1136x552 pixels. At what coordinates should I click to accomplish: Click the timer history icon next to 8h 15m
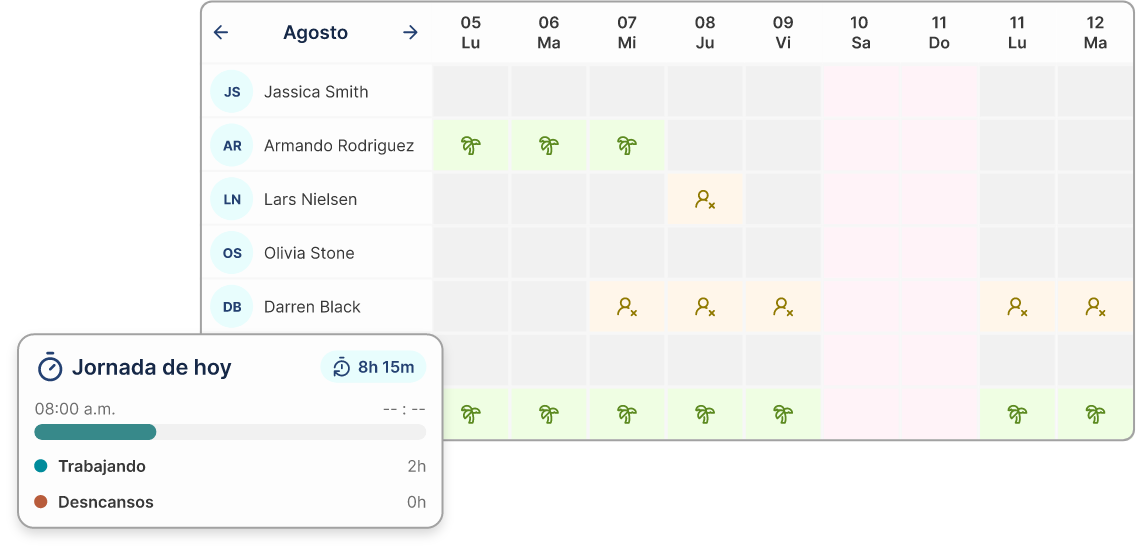click(342, 367)
